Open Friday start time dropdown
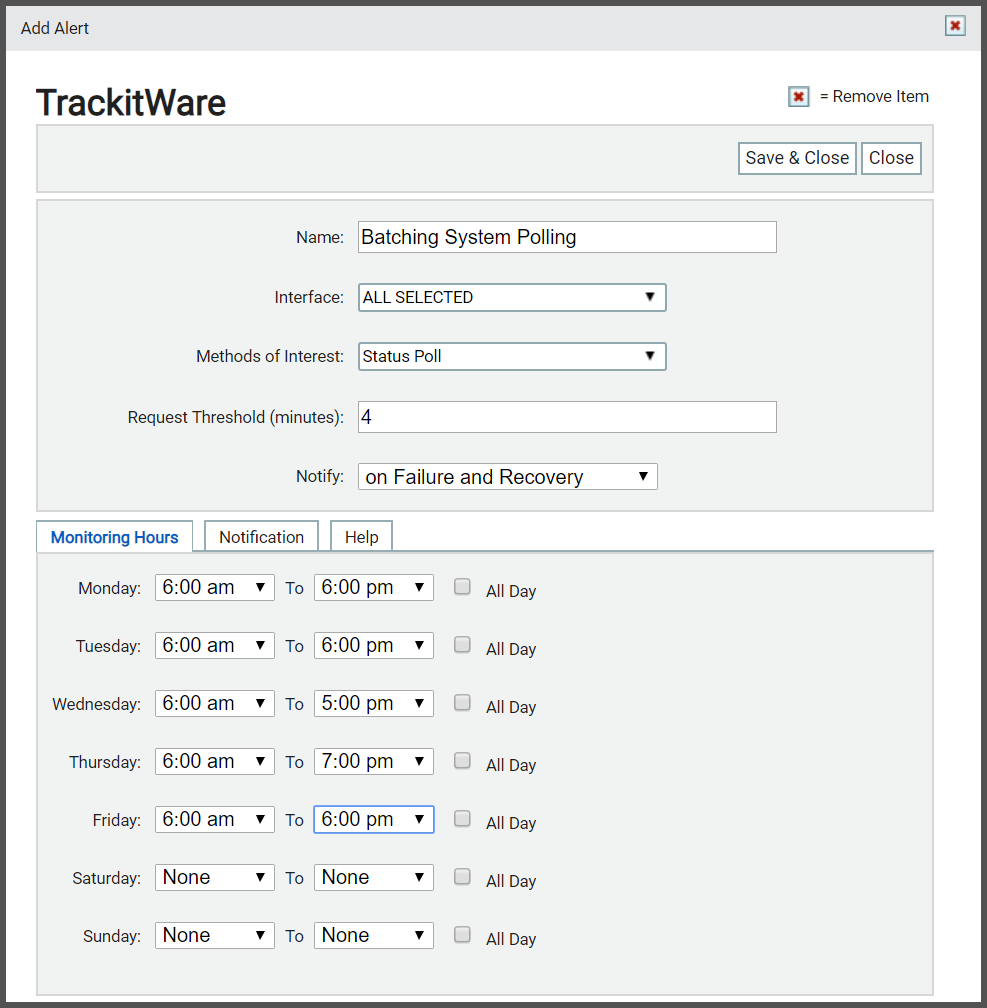The height and width of the screenshot is (1008, 987). [215, 820]
